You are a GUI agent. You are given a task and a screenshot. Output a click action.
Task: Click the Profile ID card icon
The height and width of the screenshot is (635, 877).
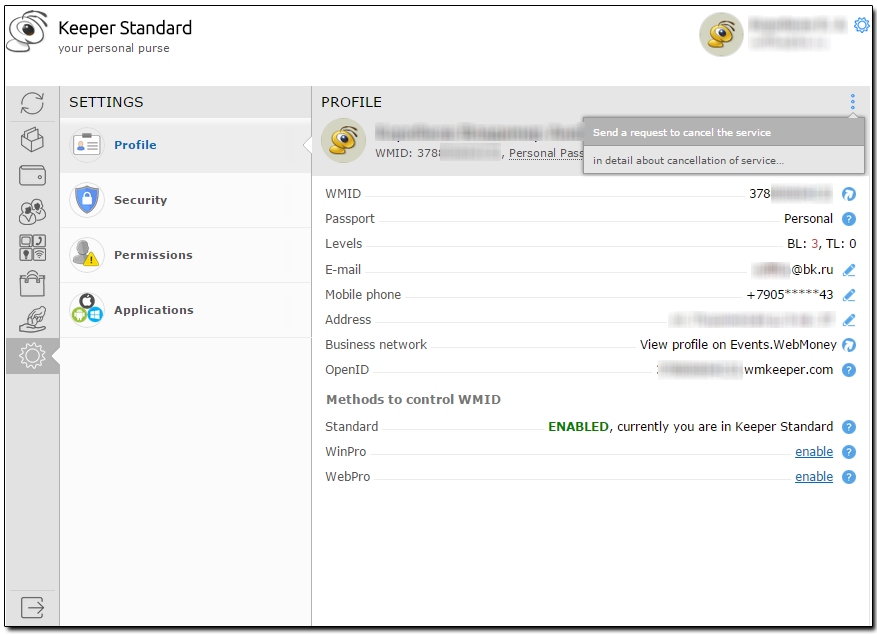tap(87, 145)
